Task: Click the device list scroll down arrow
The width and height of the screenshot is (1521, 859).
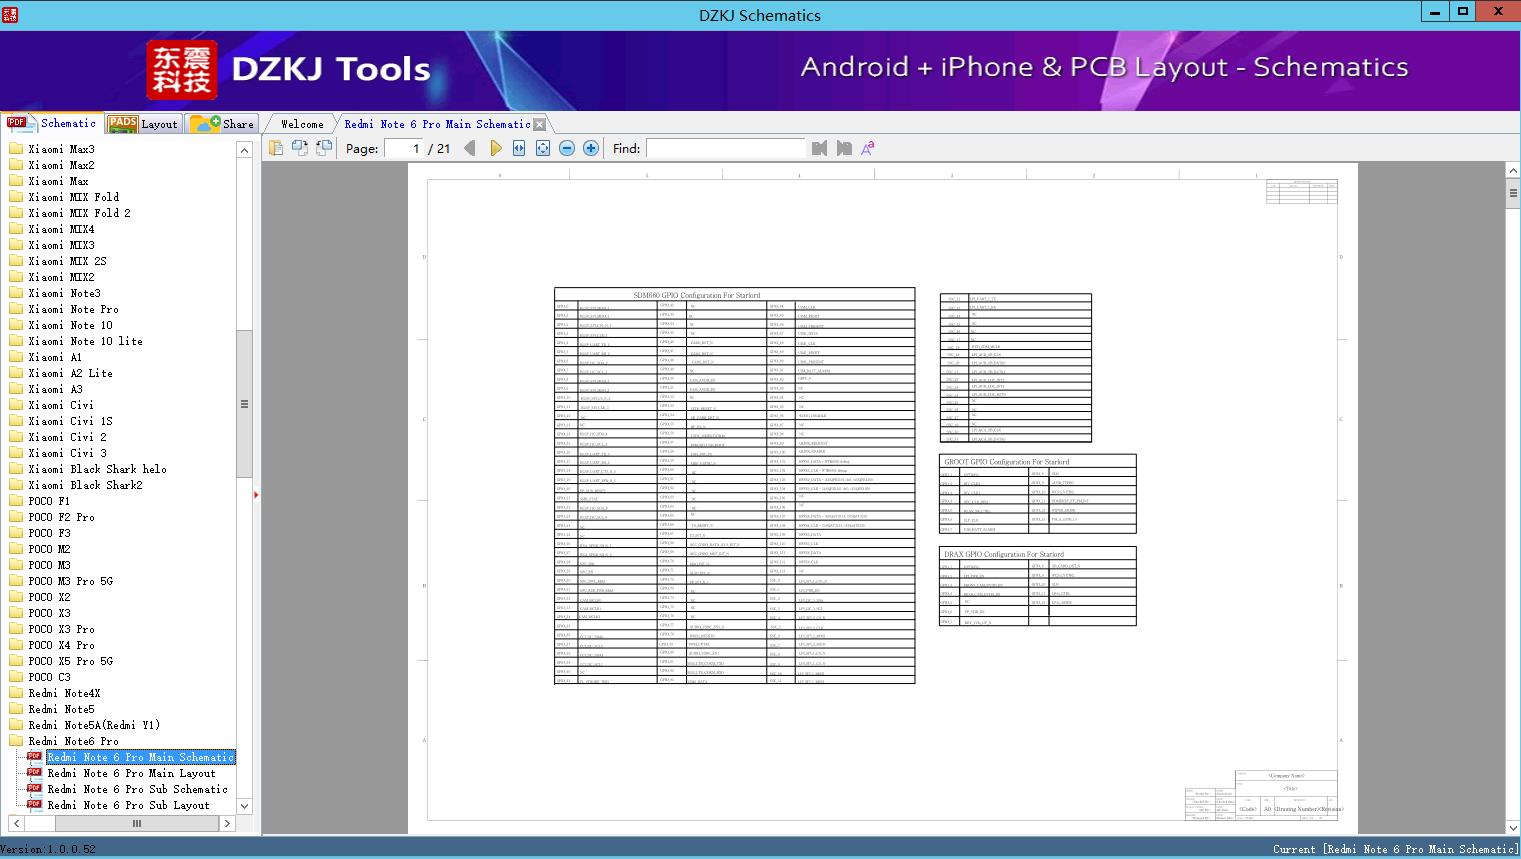Action: click(x=244, y=805)
